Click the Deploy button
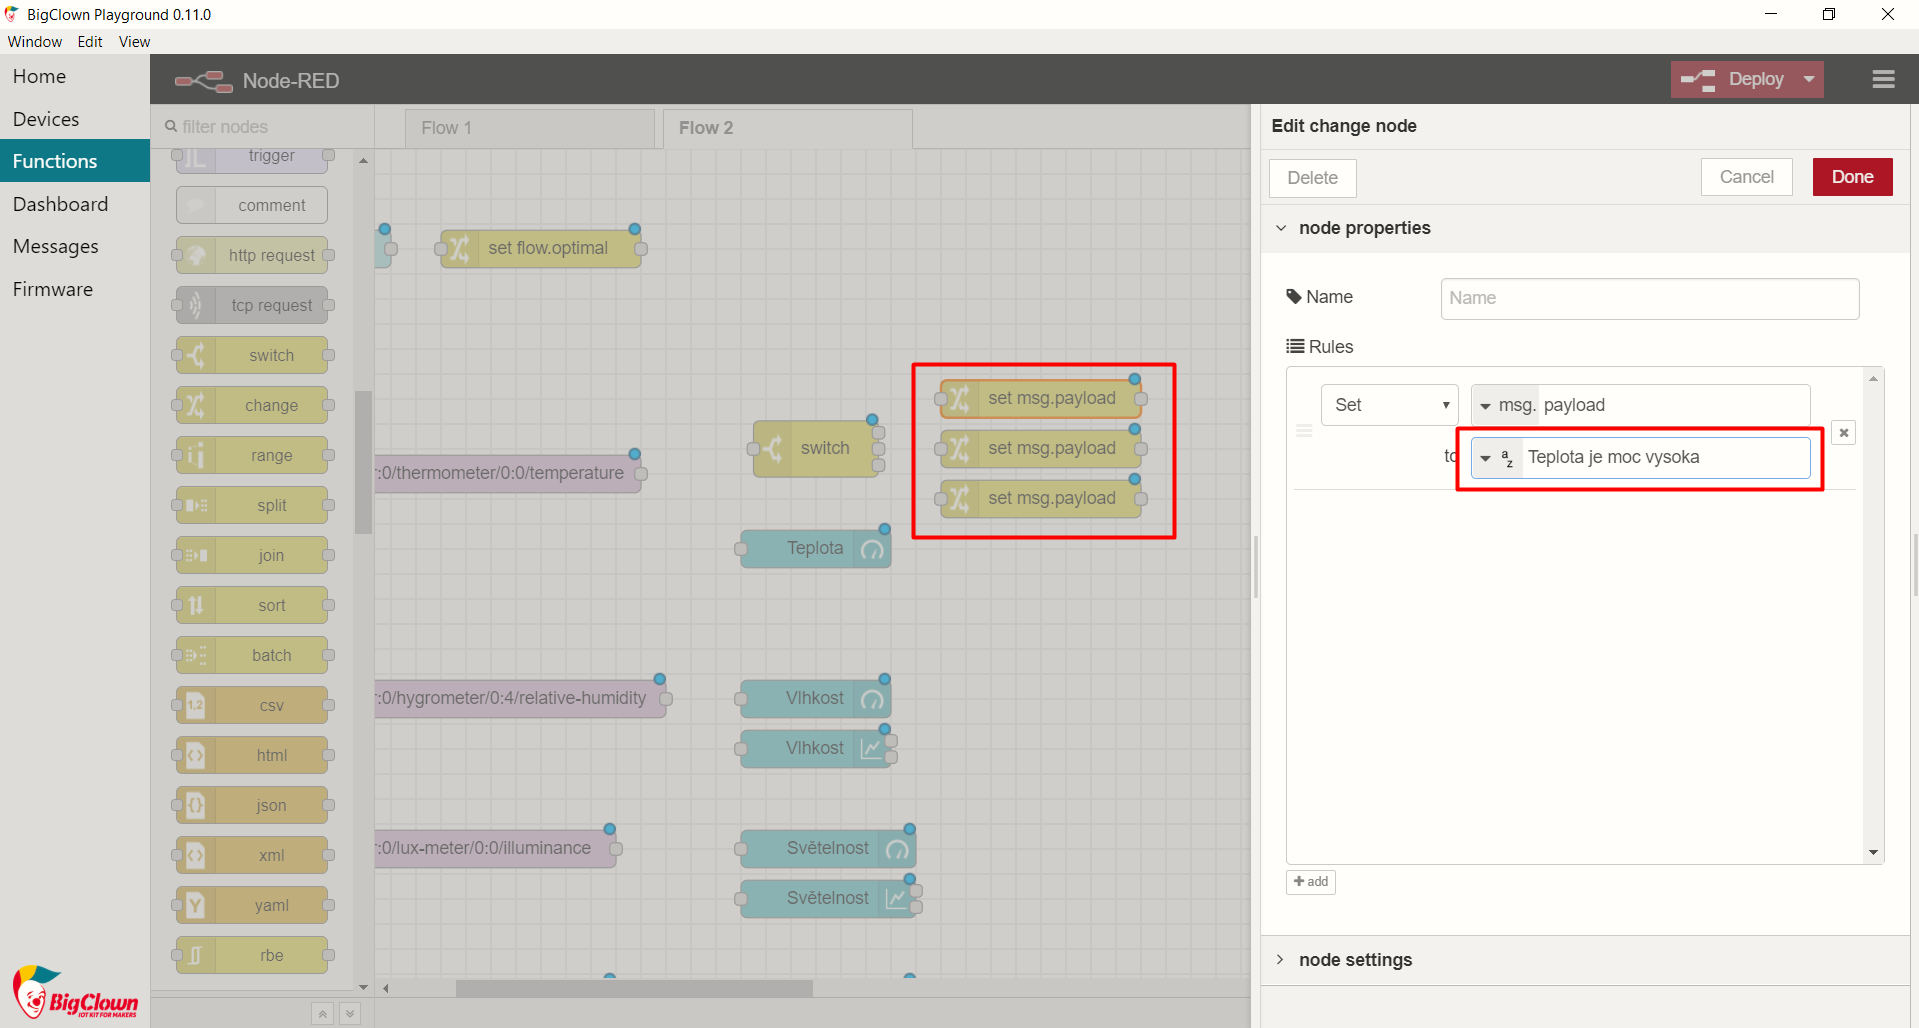 click(1734, 79)
